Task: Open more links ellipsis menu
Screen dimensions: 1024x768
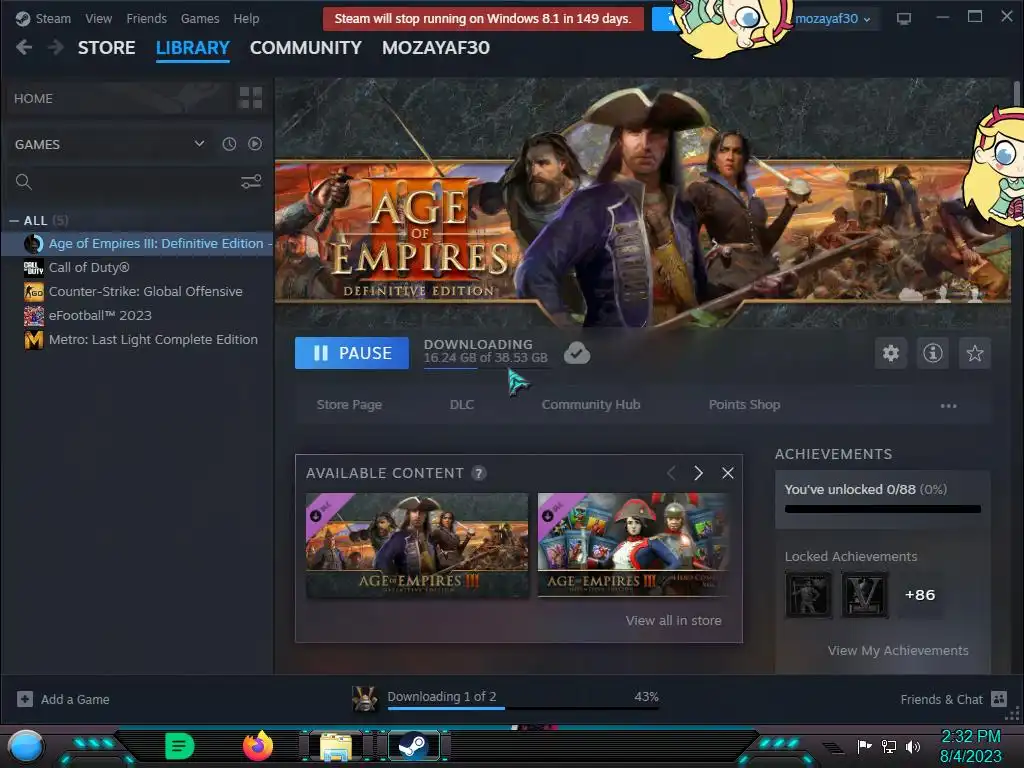Action: (948, 406)
